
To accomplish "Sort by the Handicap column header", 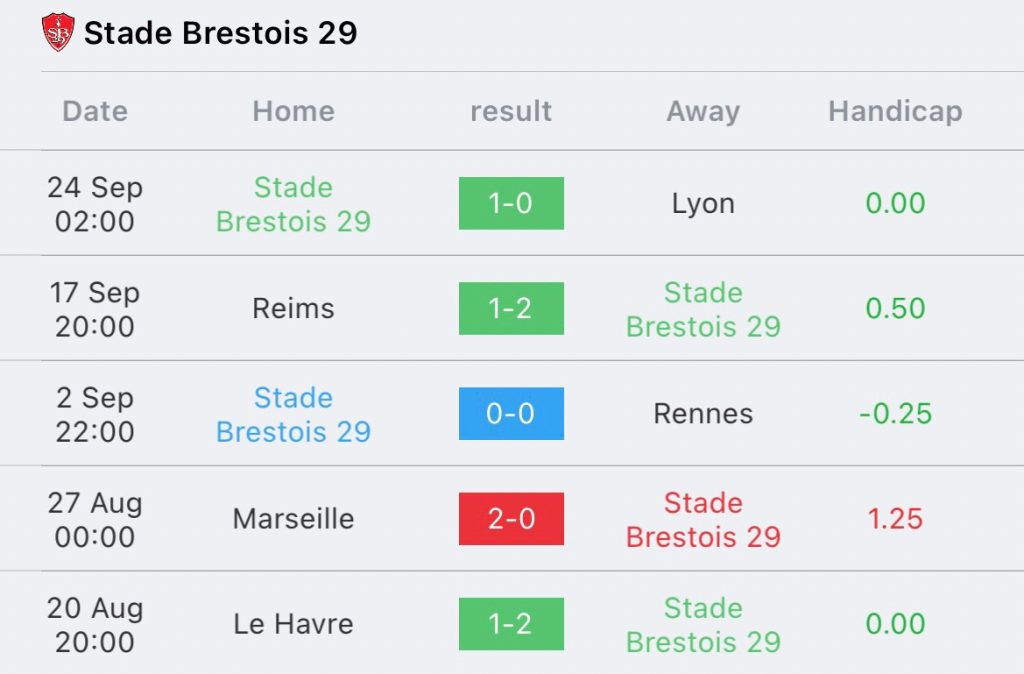I will click(895, 111).
